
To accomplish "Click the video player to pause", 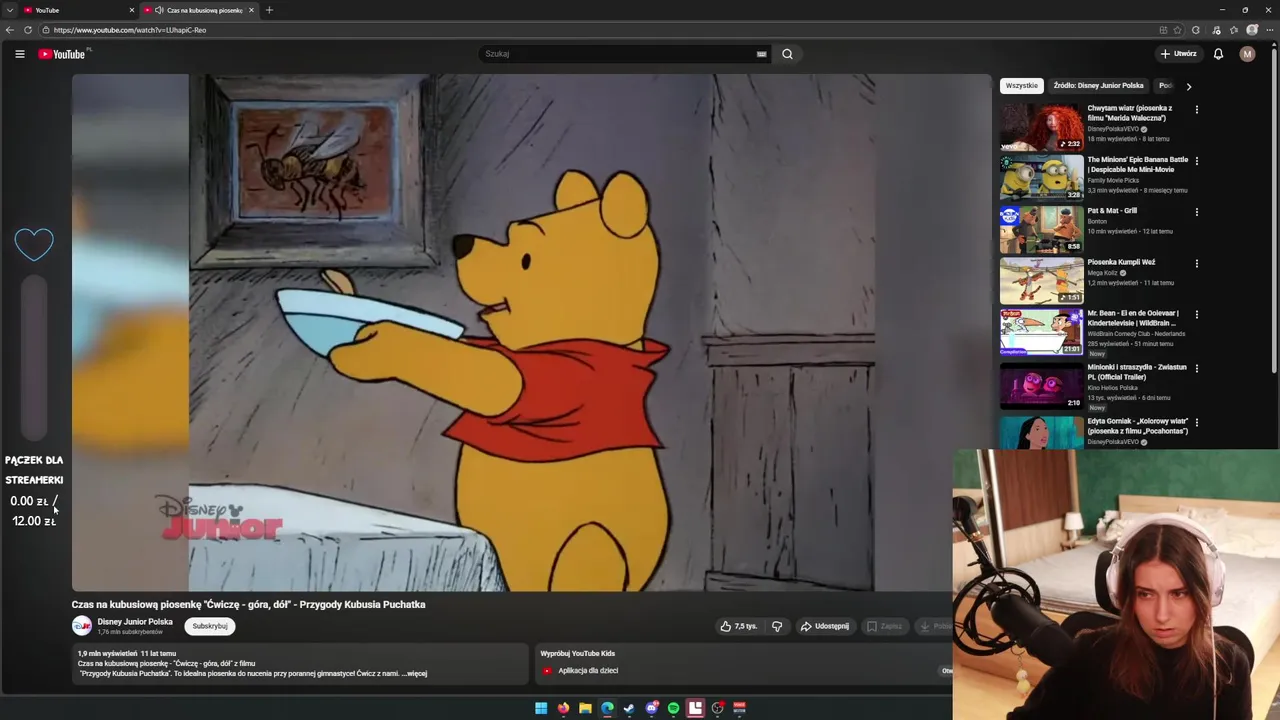I will click(x=531, y=332).
